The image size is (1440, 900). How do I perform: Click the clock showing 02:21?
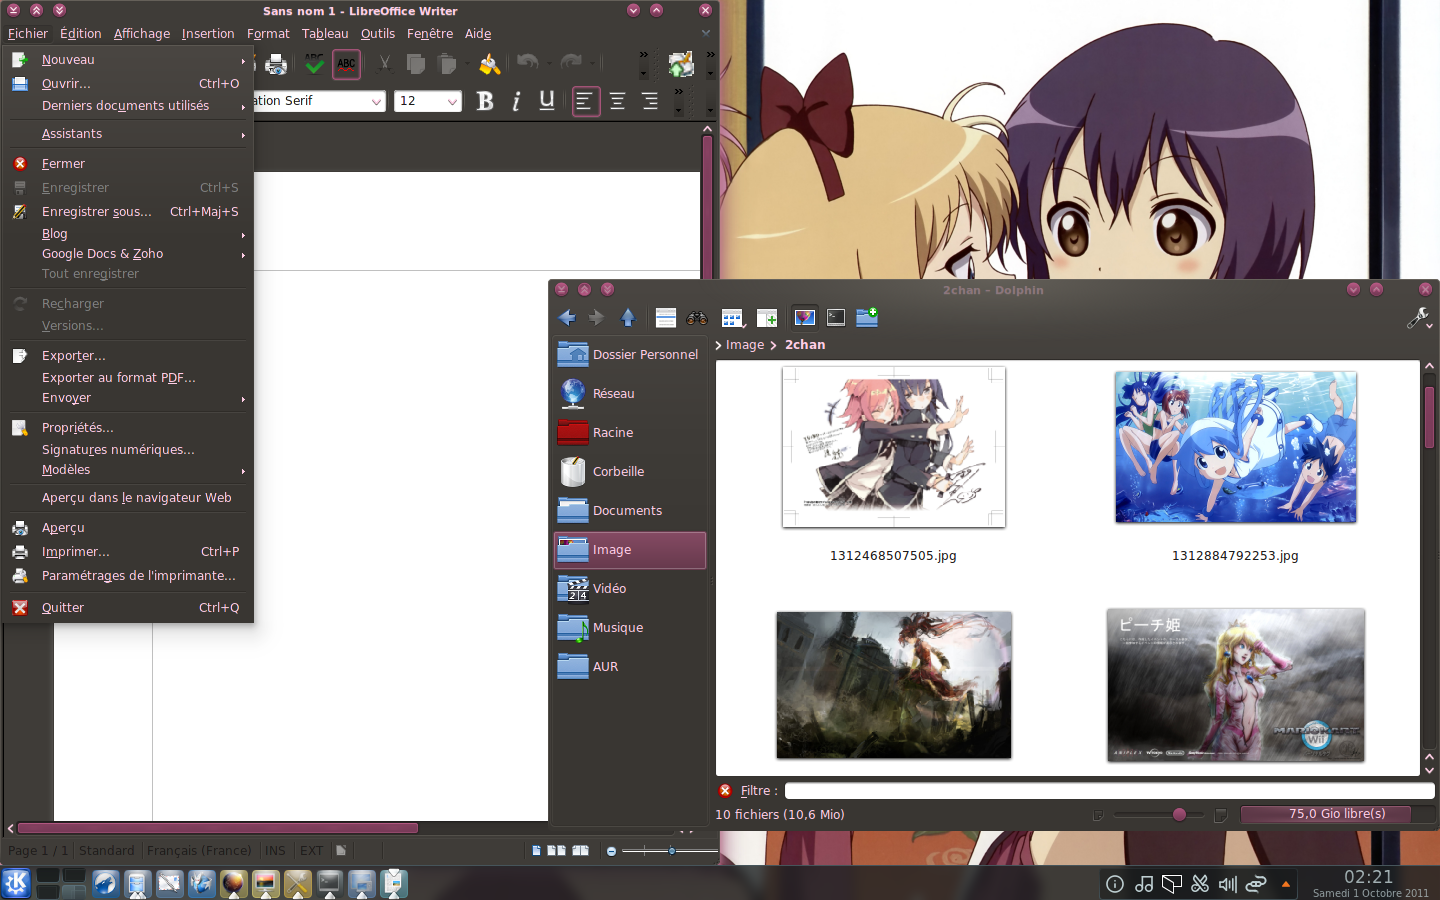pos(1369,877)
